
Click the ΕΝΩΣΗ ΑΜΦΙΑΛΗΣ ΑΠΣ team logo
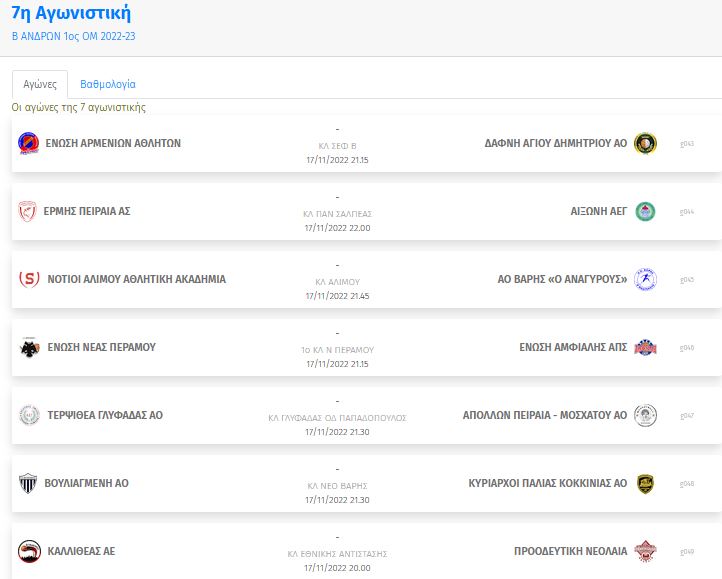point(646,347)
